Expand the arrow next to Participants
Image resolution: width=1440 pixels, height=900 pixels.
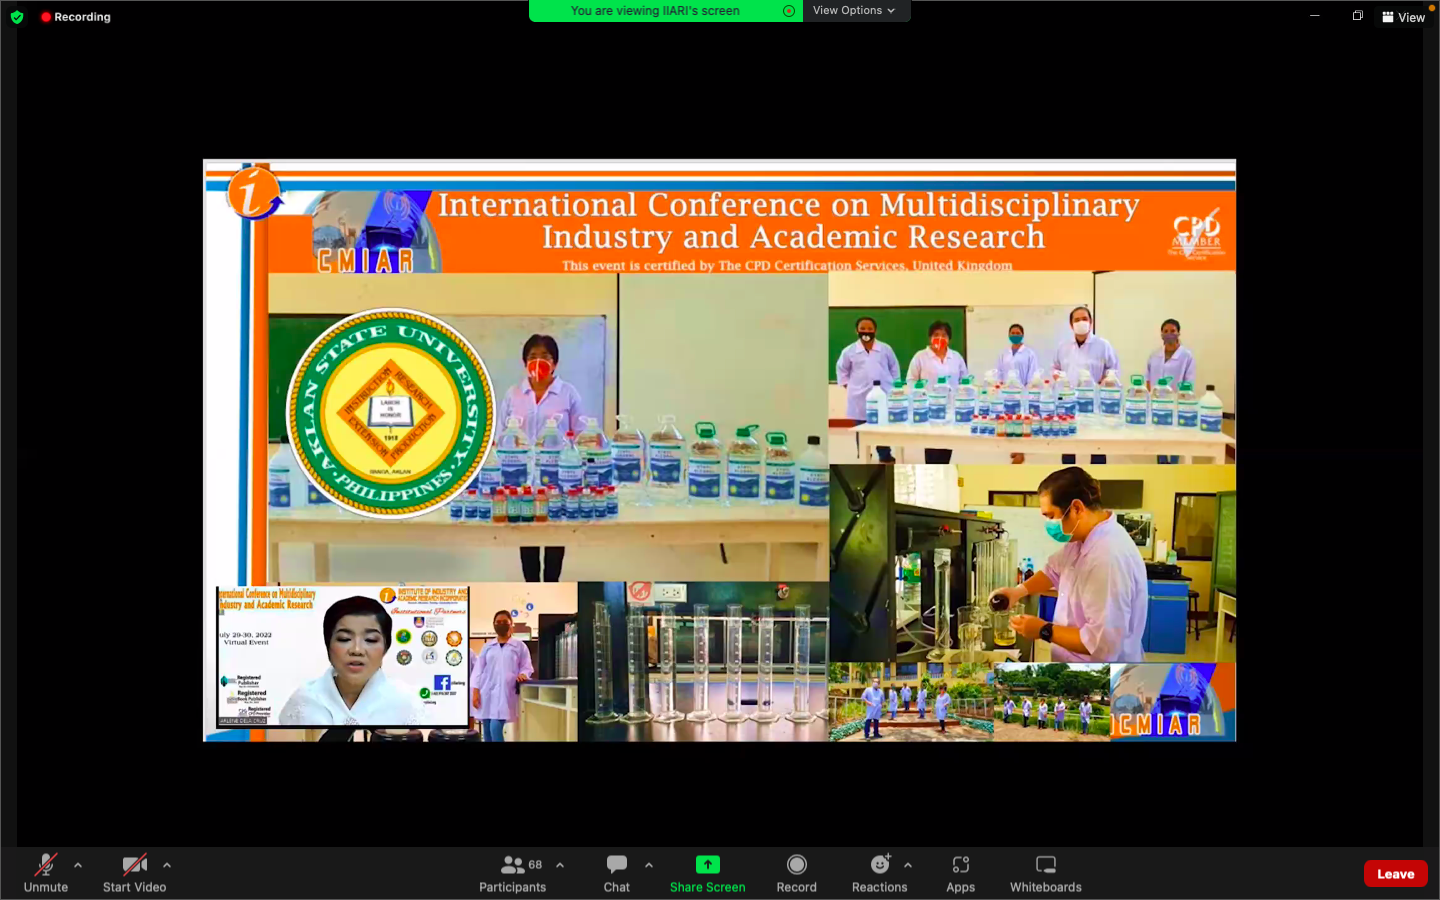(x=560, y=865)
